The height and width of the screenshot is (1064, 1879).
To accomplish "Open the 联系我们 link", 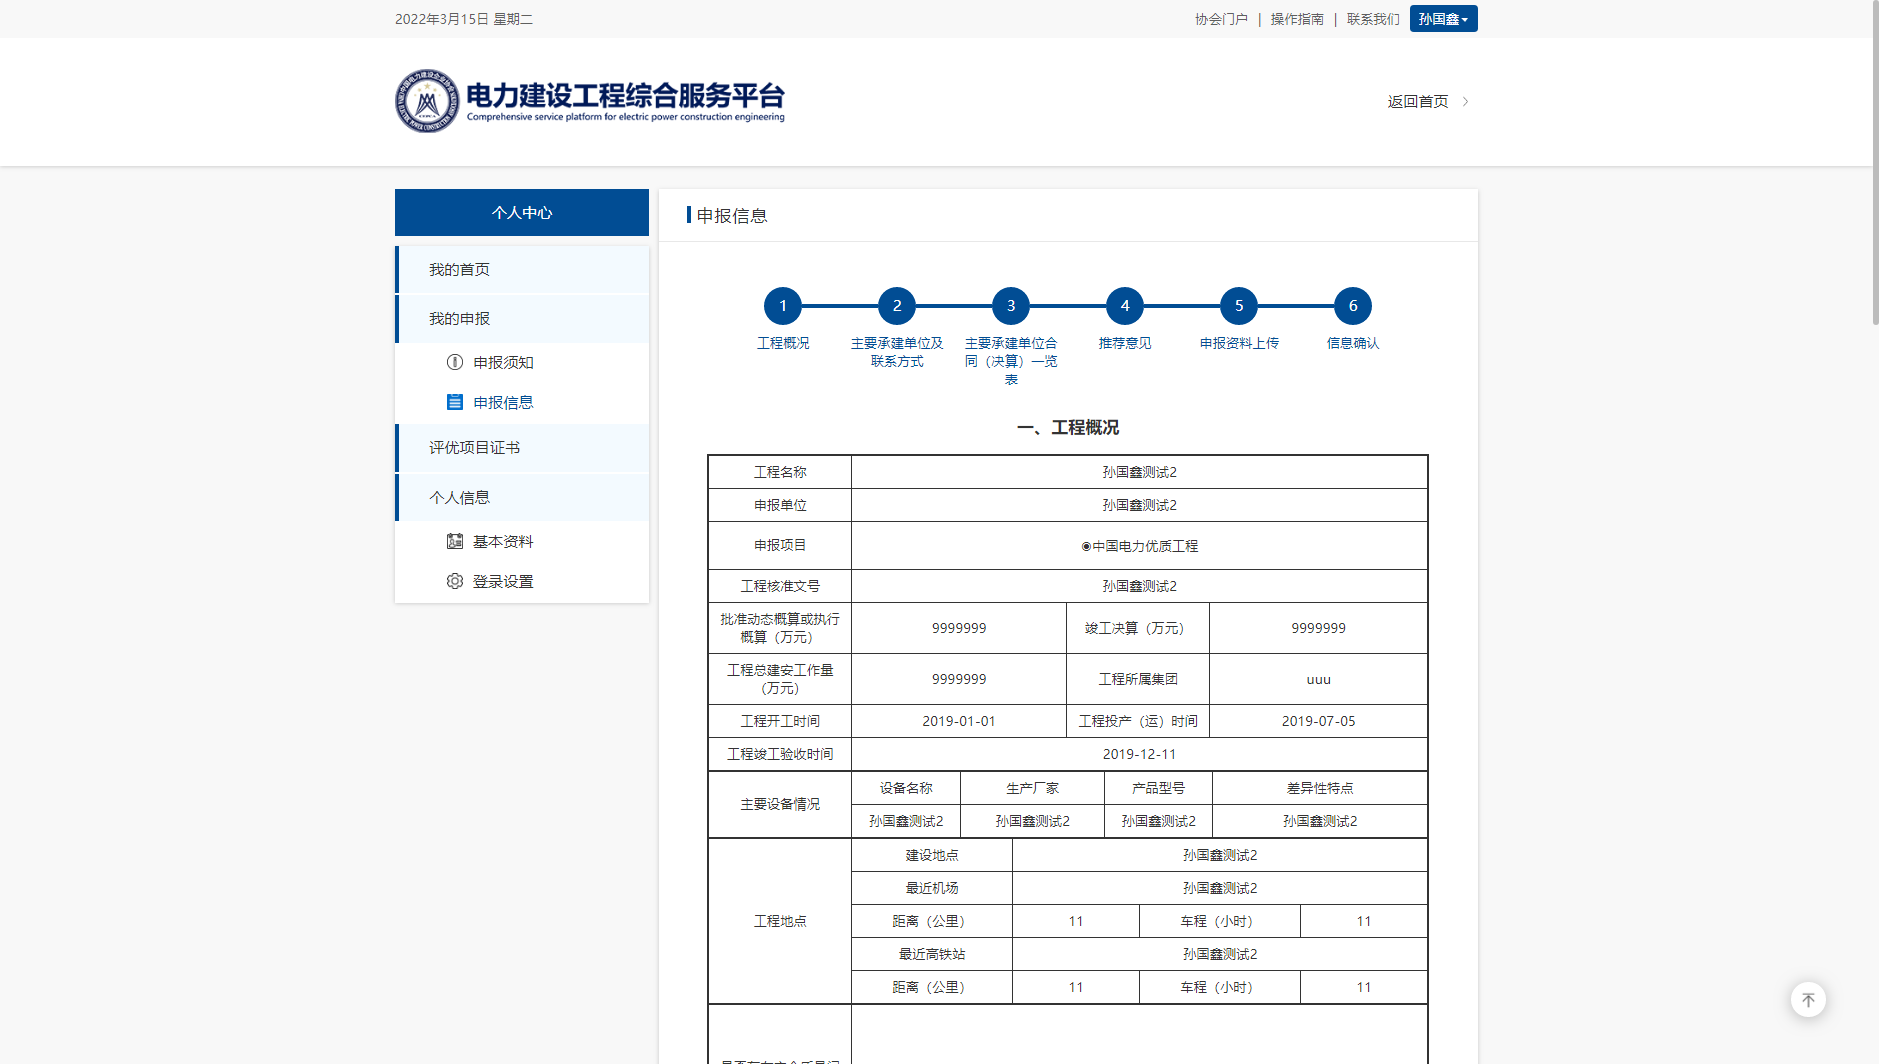I will click(x=1373, y=19).
